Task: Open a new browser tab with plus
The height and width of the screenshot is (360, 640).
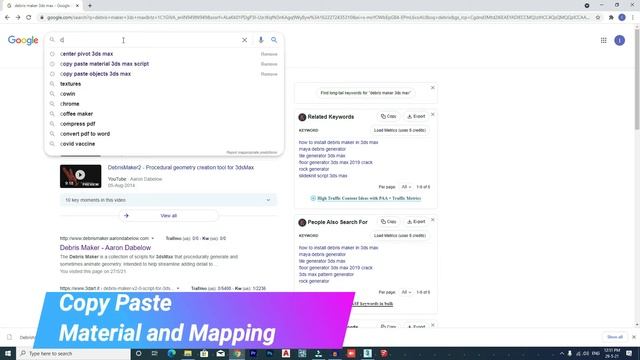Action: click(x=90, y=6)
